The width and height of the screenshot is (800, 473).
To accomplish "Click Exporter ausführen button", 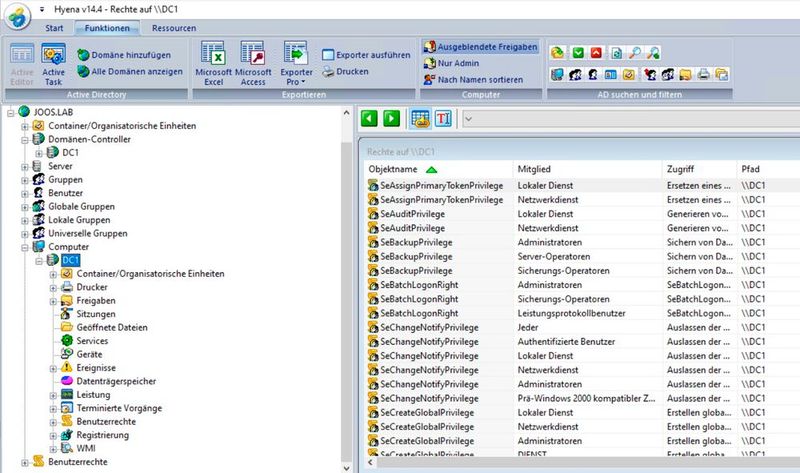I will tap(366, 55).
